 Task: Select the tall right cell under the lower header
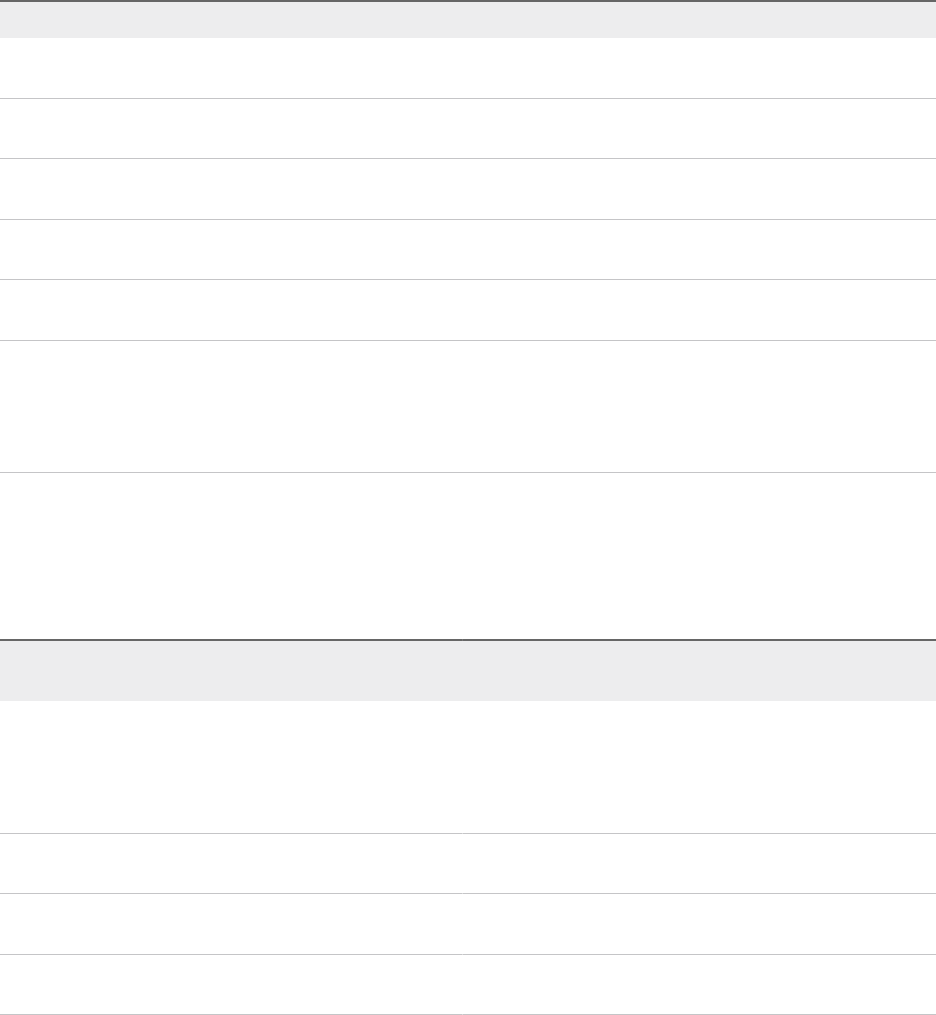click(x=699, y=766)
